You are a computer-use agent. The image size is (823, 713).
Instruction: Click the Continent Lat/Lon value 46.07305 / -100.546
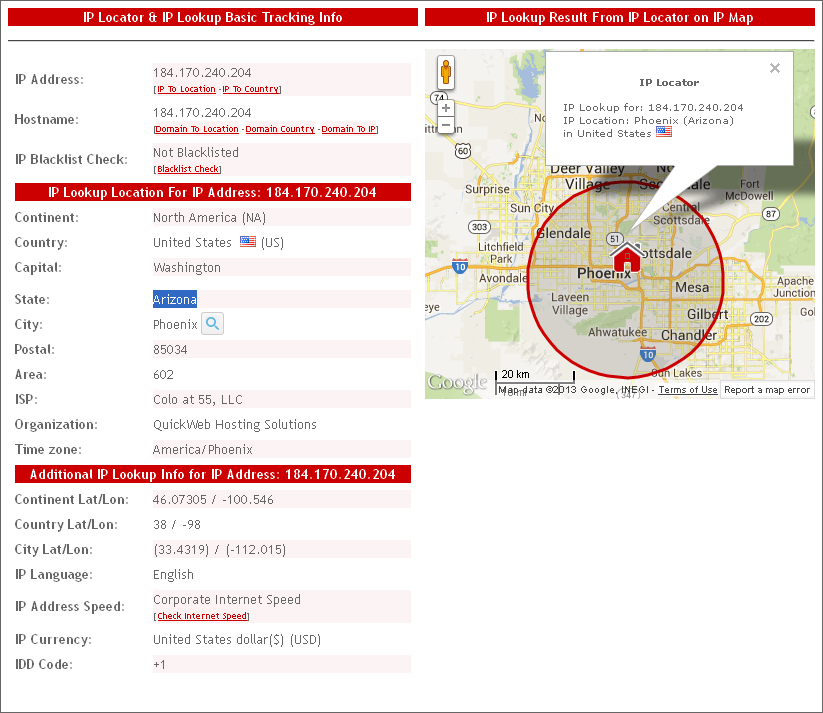[x=213, y=499]
